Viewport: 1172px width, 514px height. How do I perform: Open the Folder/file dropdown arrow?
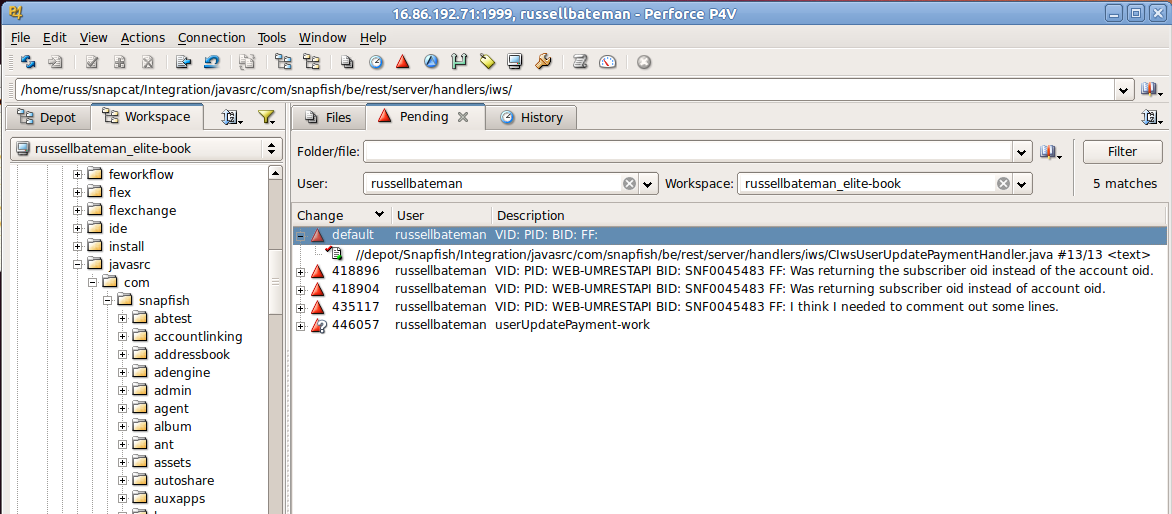(1022, 152)
